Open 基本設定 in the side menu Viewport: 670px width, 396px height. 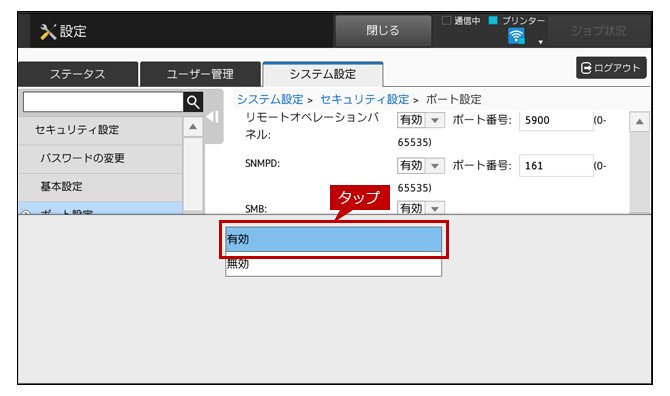[100, 187]
